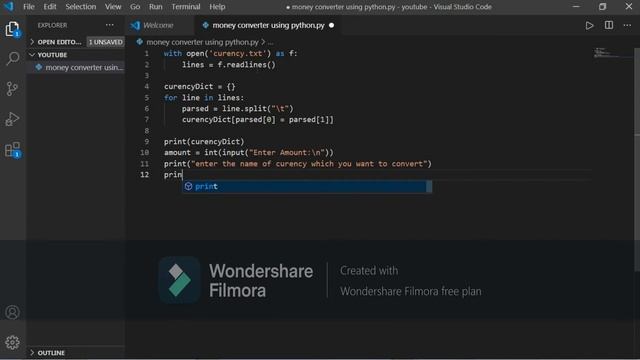Restore down the VS Code window
The image size is (640, 360).
[602, 7]
